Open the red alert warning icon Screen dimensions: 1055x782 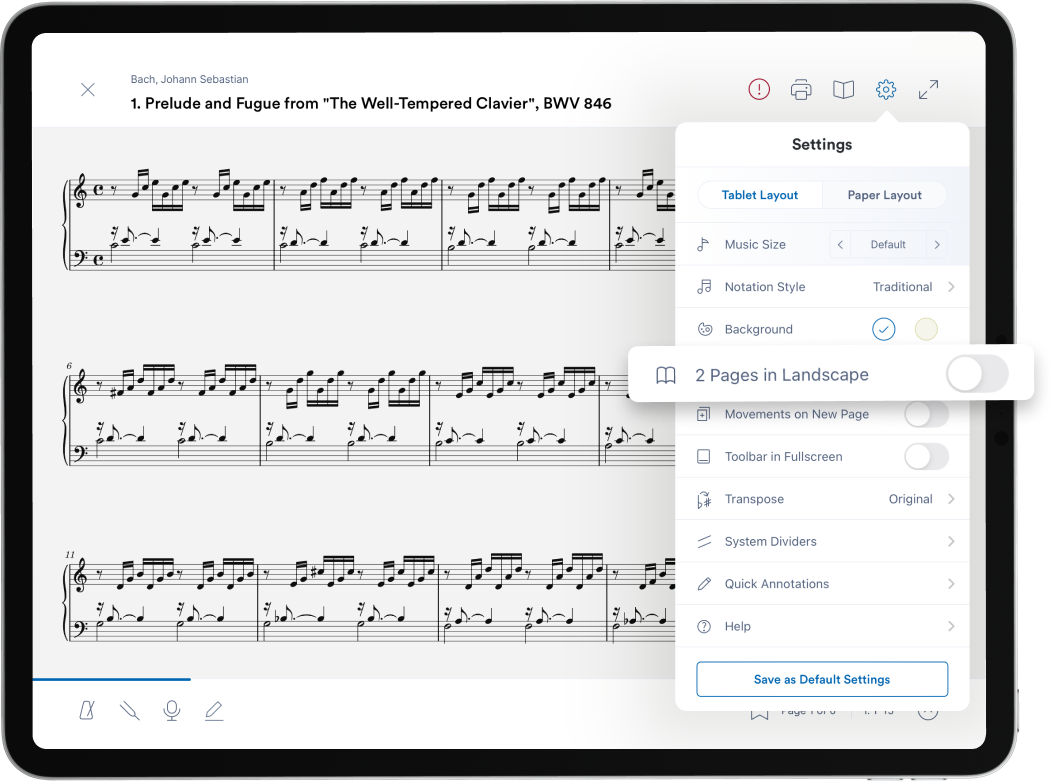(x=759, y=89)
